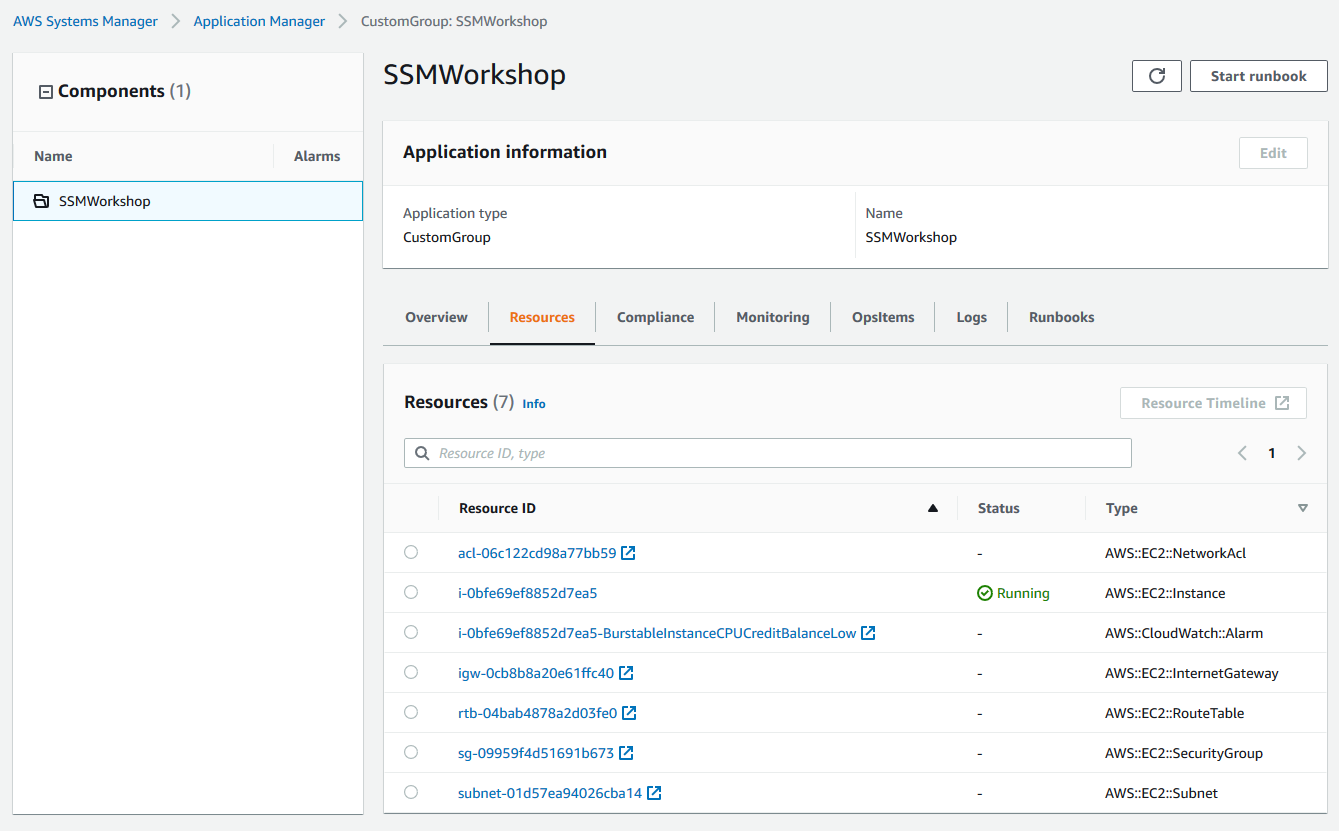The width and height of the screenshot is (1339, 831).
Task: Select radio button for sg-09959f4d51691b673
Action: (x=411, y=752)
